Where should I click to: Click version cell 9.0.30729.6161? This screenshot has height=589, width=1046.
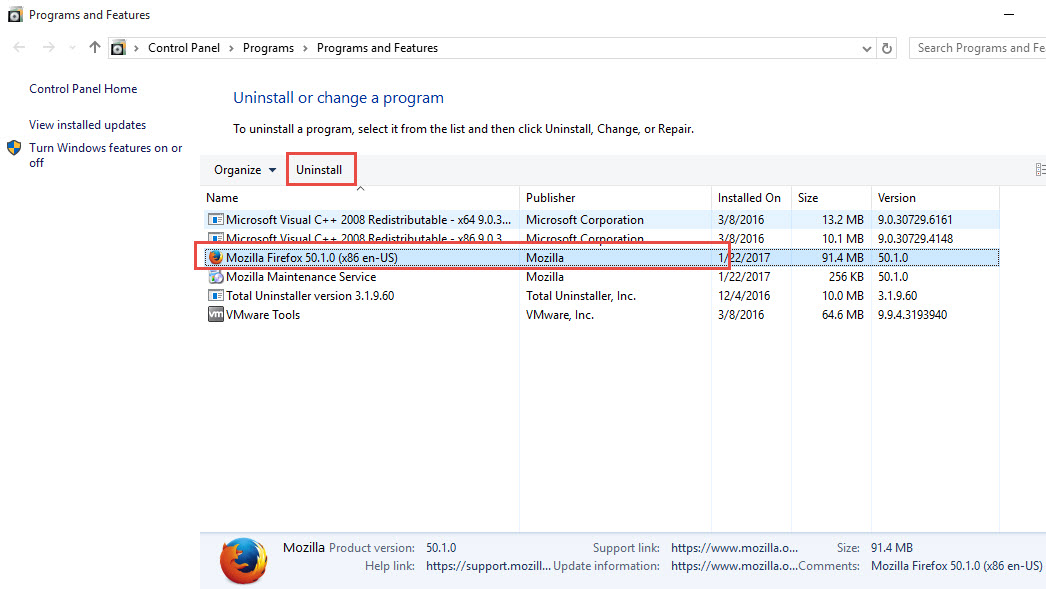click(x=915, y=219)
